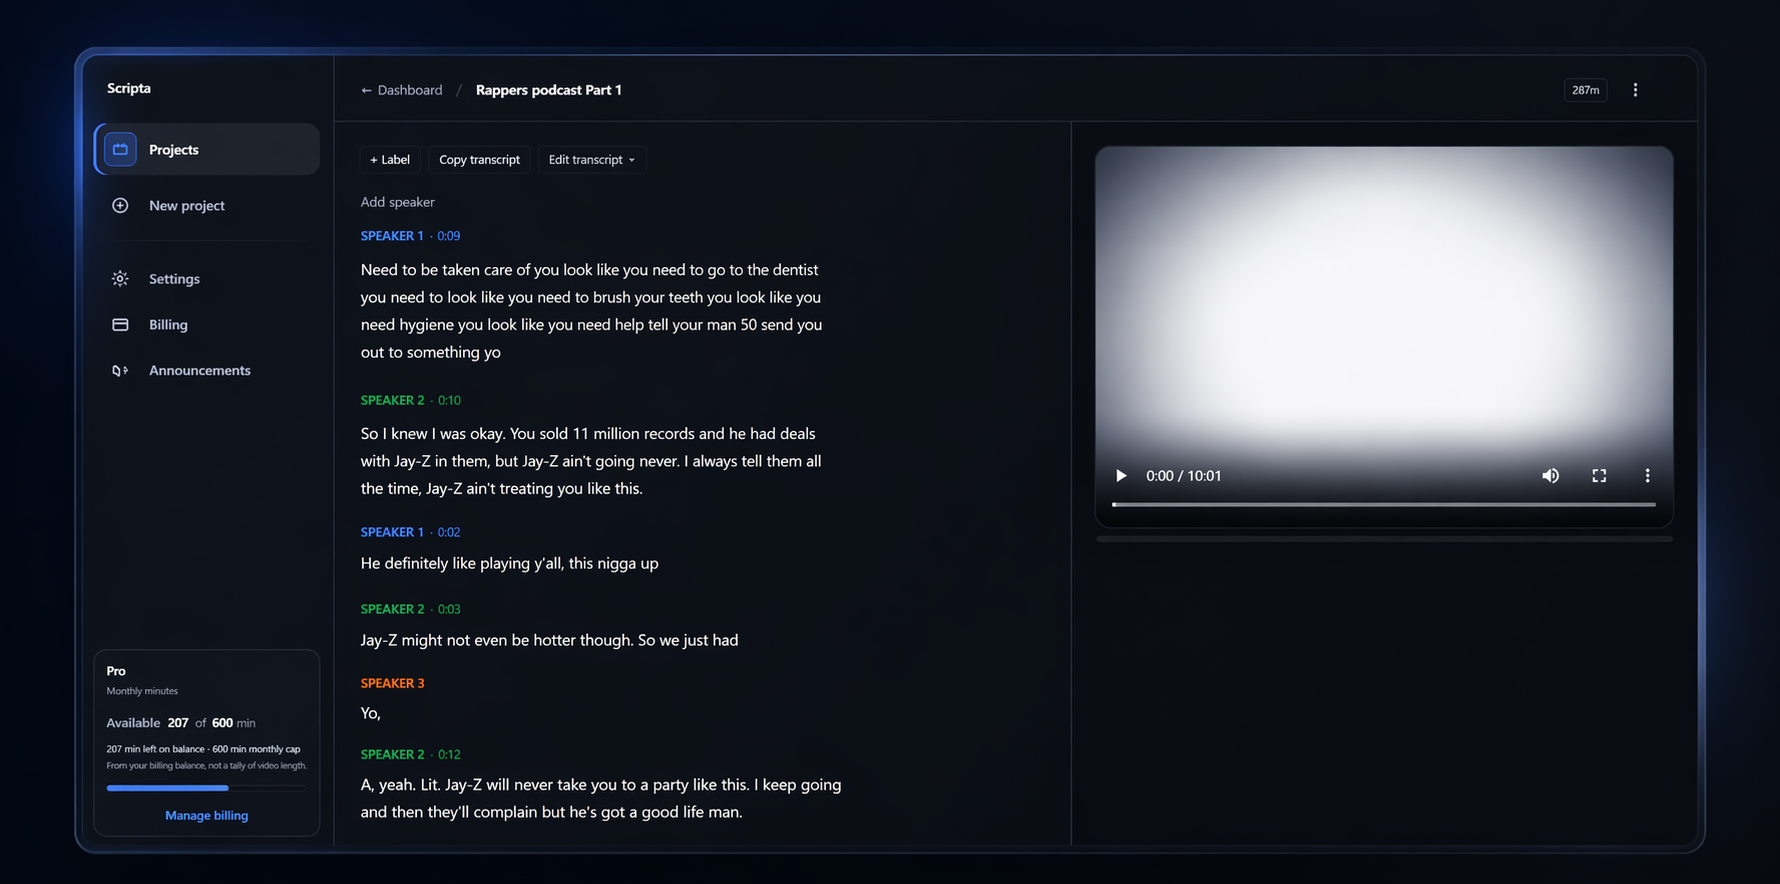Screen dimensions: 1780x884
Task: Click the SPEAKER 1 label at 0:09
Action: (392, 236)
